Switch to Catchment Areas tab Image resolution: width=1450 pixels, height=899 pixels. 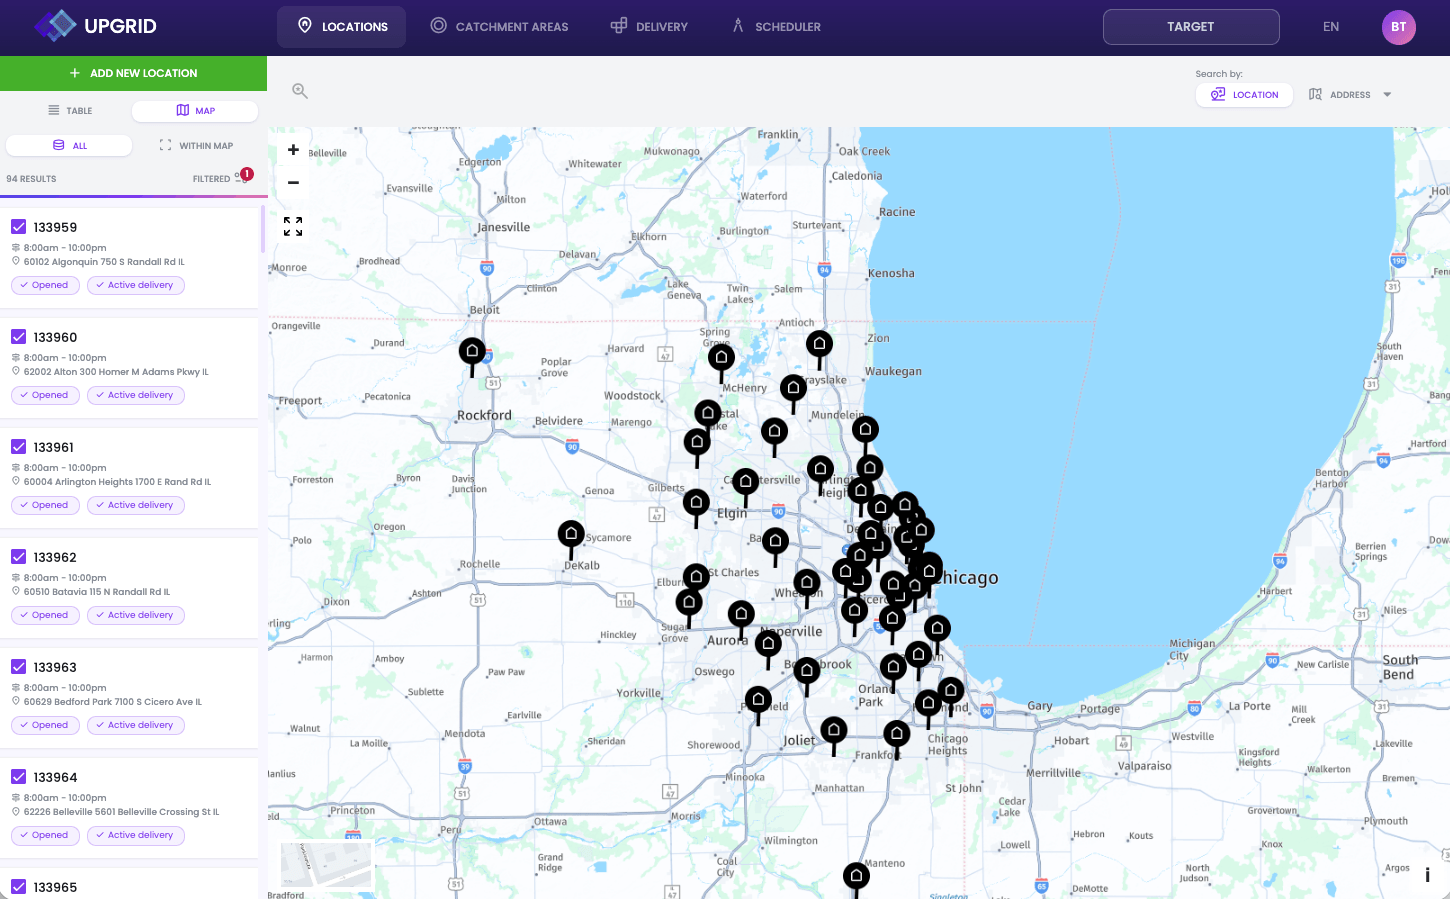coord(499,27)
